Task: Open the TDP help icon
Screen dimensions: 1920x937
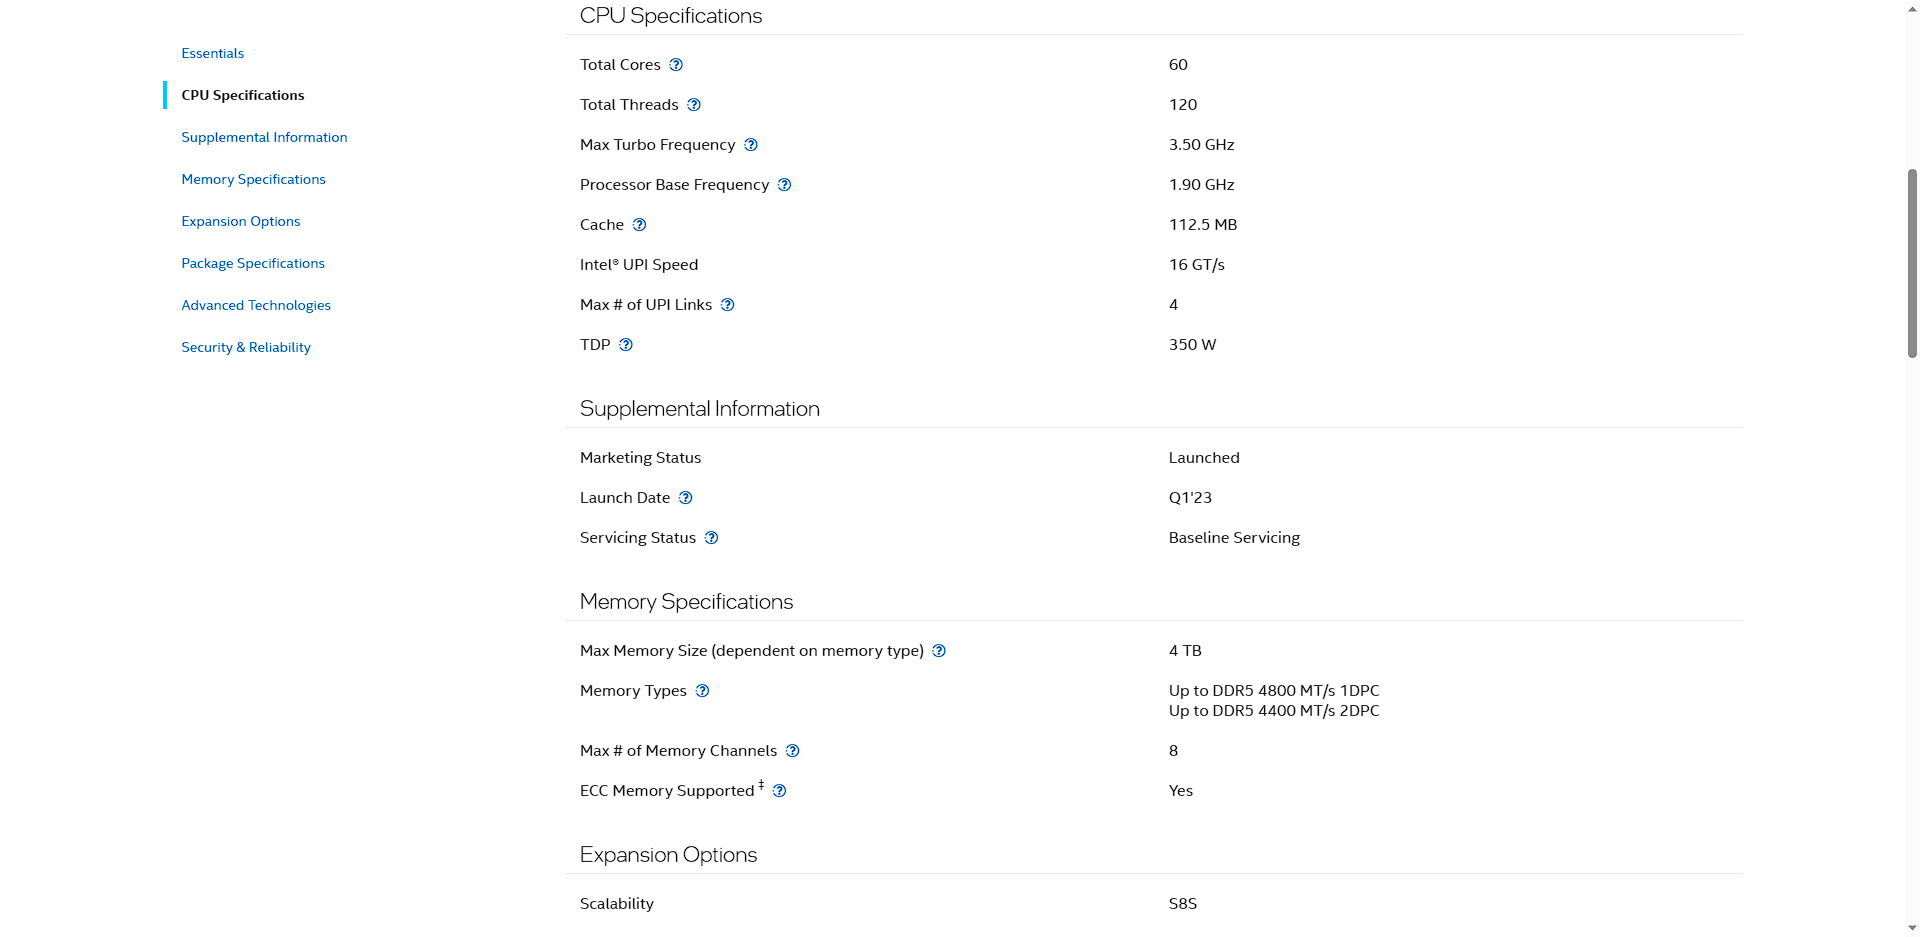Action: coord(626,345)
